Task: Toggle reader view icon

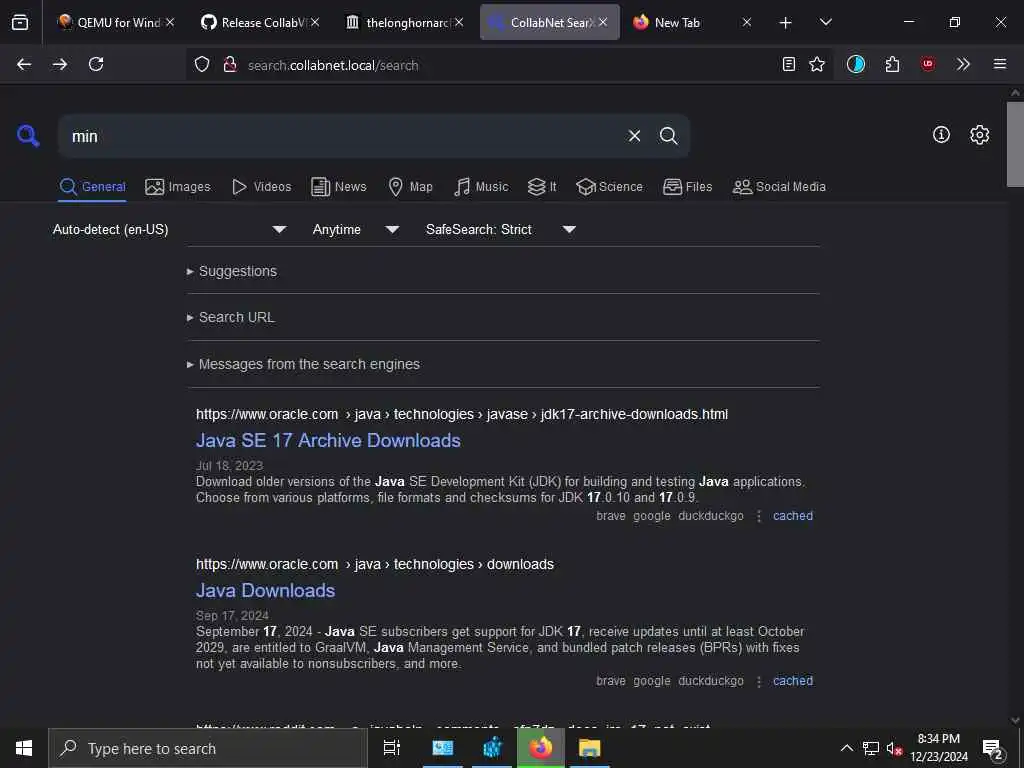Action: tap(789, 64)
